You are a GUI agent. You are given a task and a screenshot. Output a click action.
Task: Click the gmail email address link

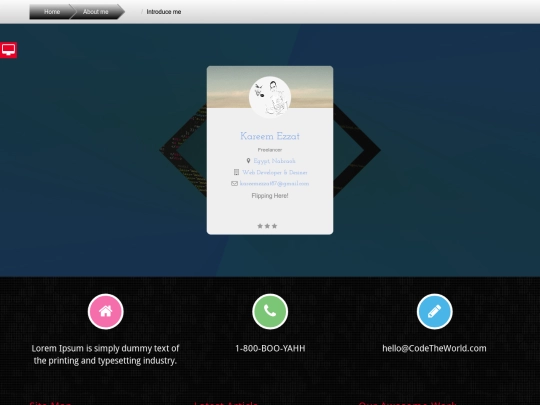tap(274, 184)
